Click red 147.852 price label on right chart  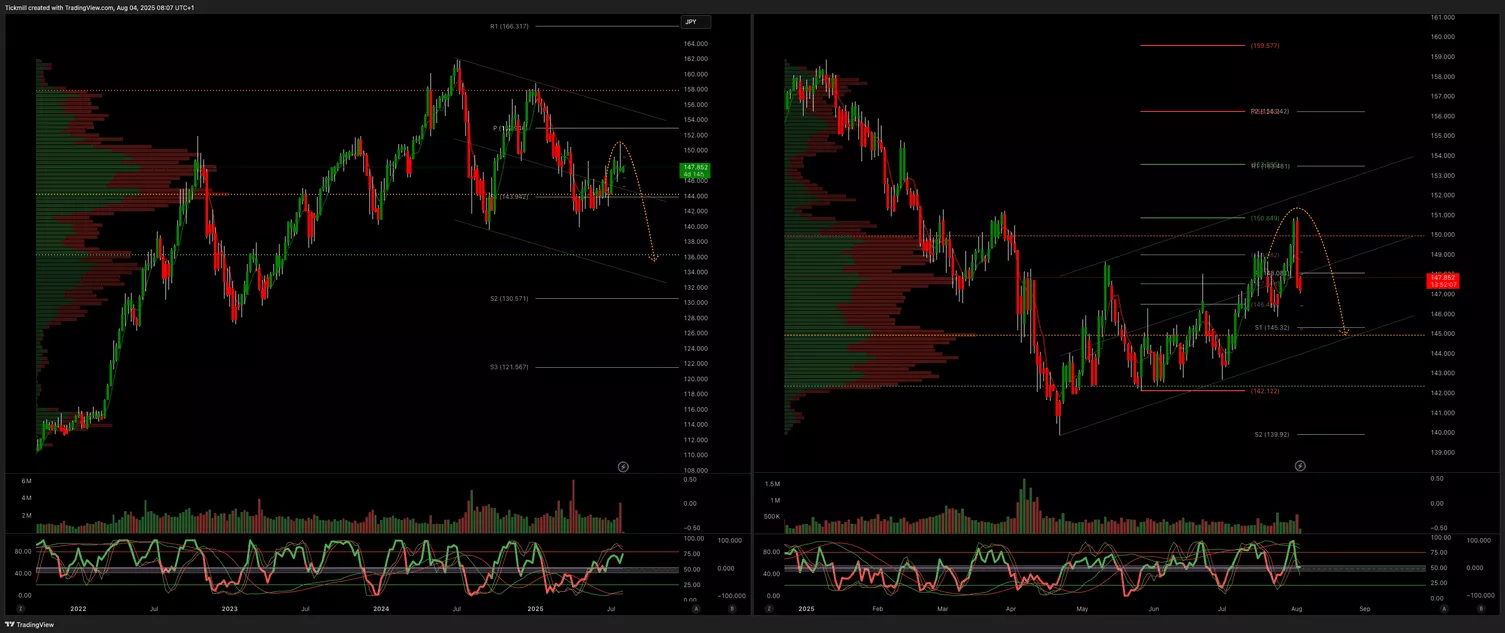click(x=1444, y=281)
